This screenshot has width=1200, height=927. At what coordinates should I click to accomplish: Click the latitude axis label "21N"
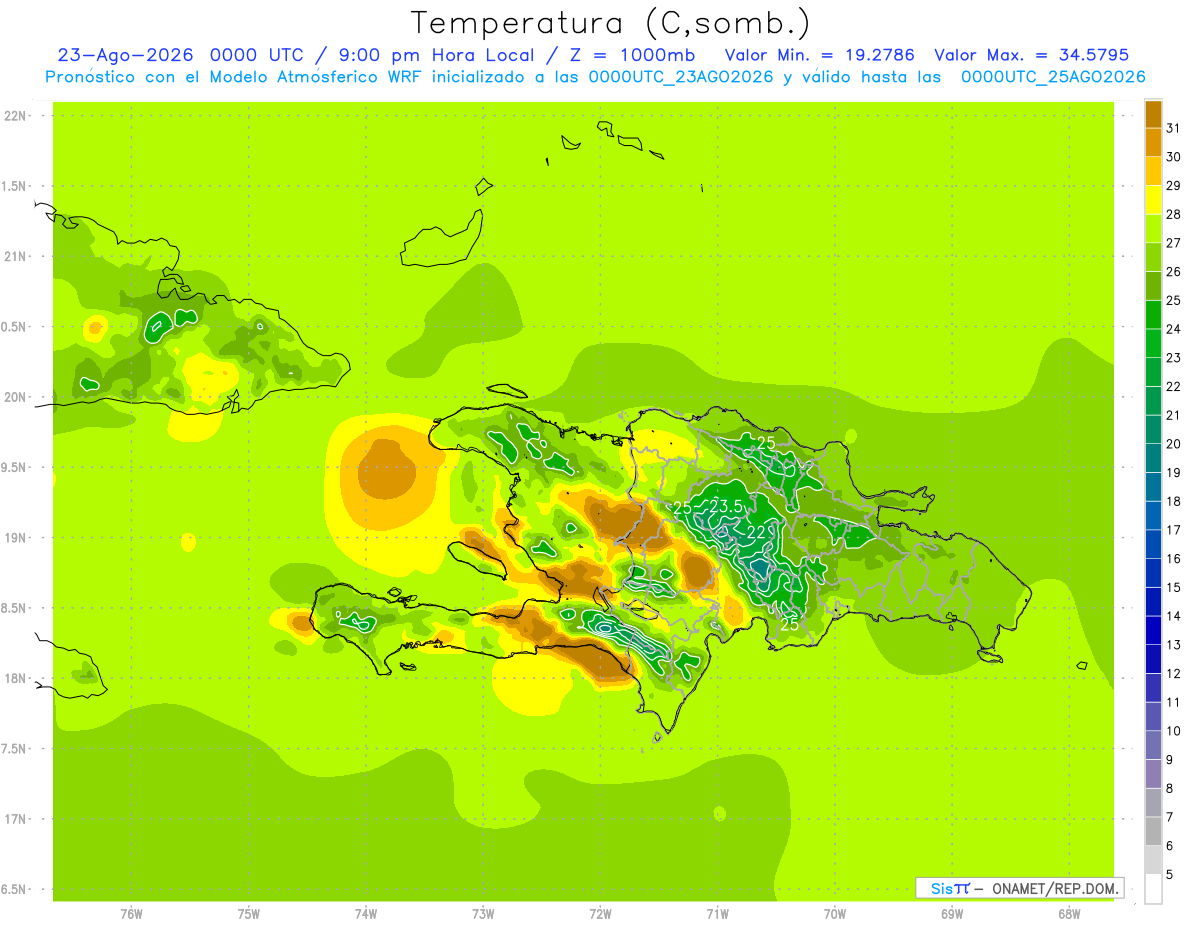17,257
